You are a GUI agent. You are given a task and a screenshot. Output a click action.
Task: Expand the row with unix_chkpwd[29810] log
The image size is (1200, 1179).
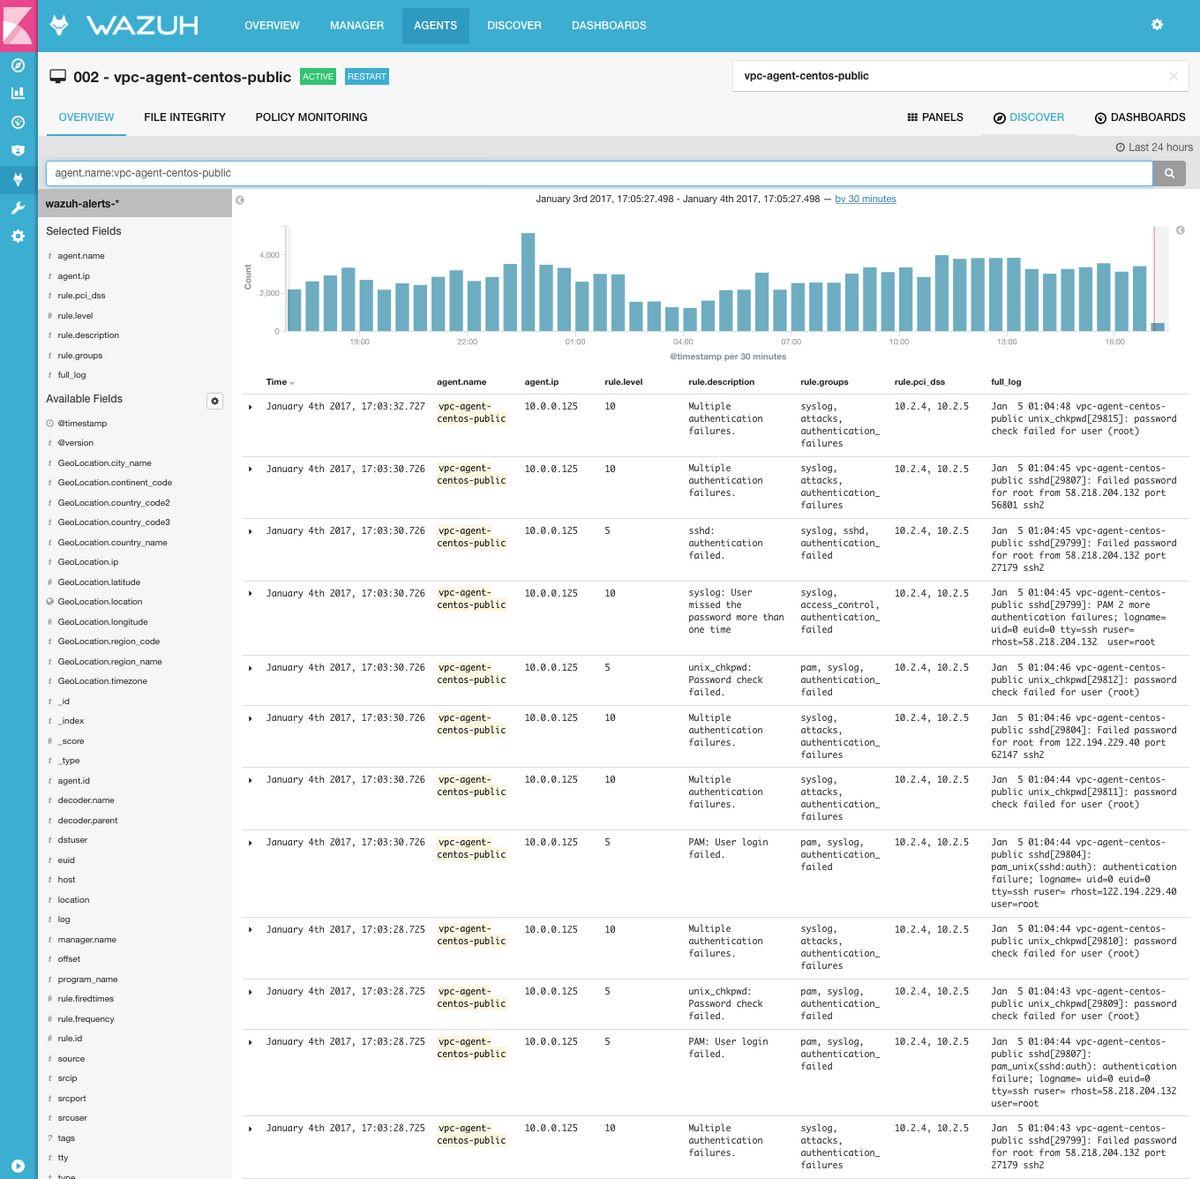[250, 929]
